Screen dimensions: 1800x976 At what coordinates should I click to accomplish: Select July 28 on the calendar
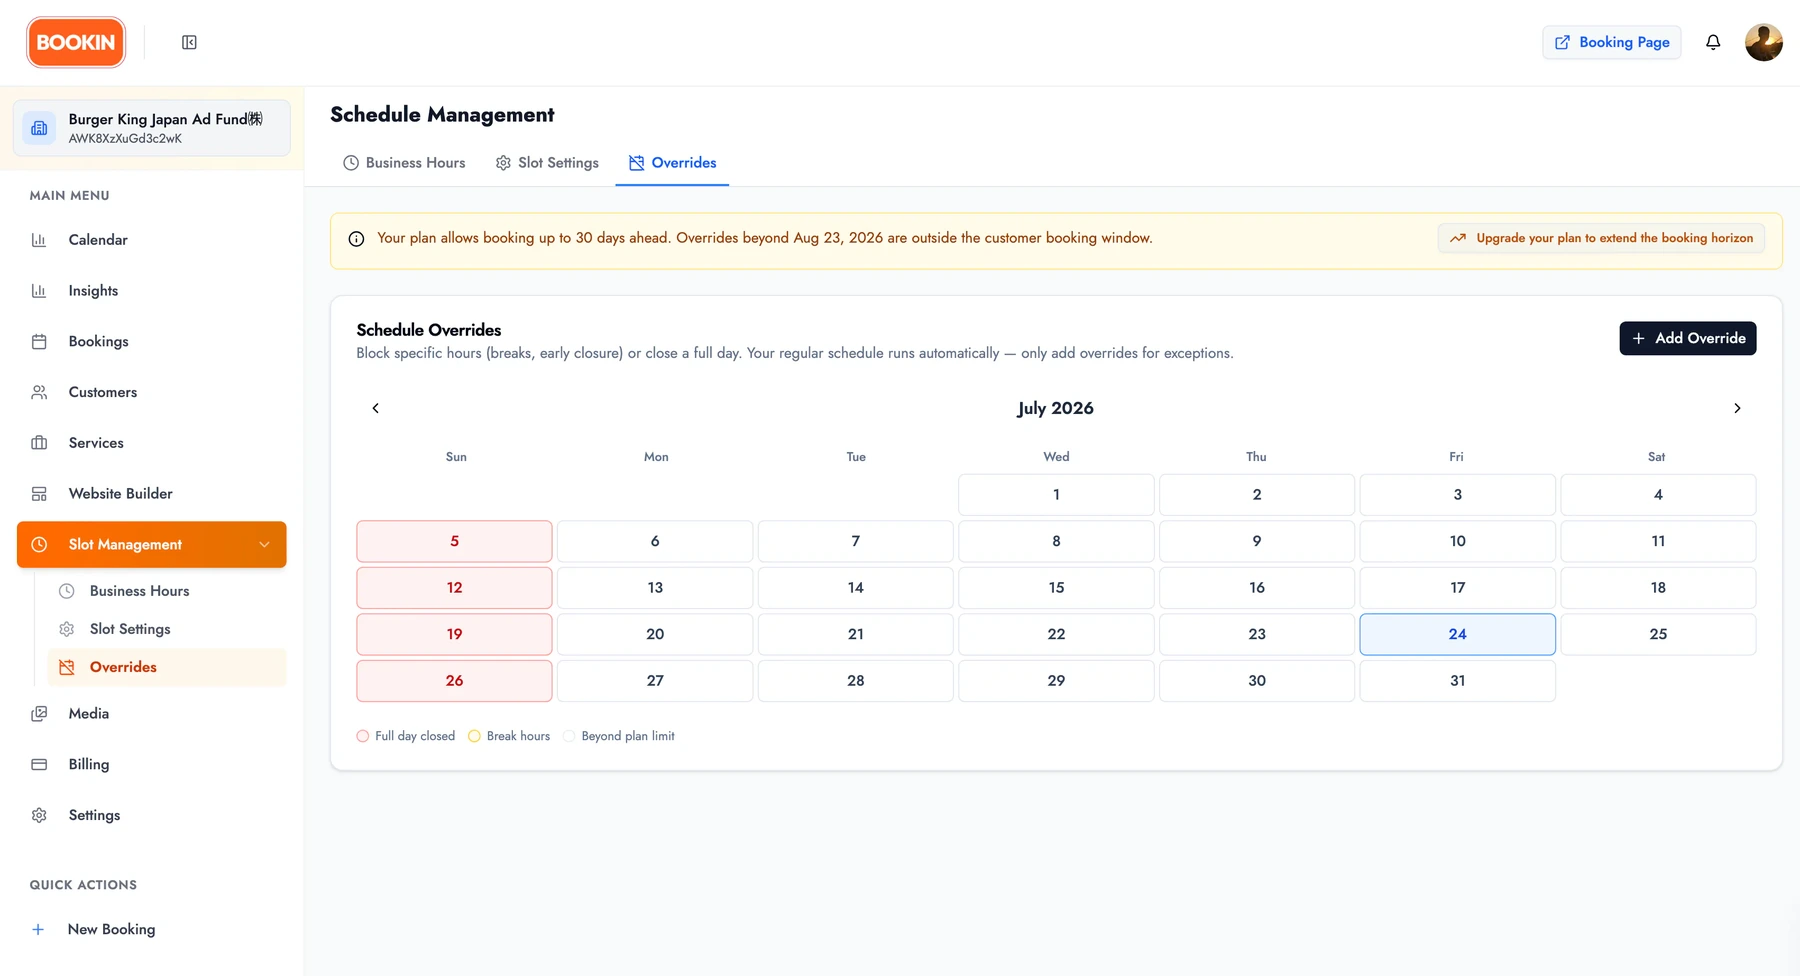point(855,681)
